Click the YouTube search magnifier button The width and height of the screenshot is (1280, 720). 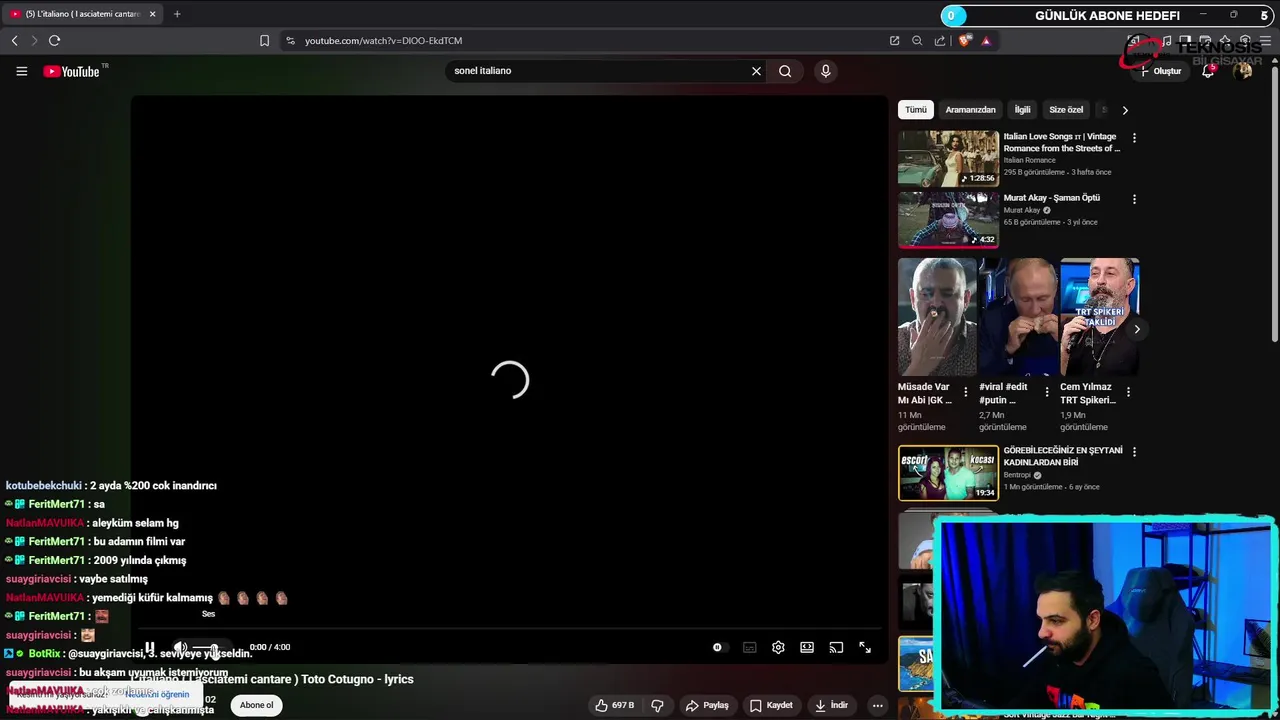tap(785, 71)
